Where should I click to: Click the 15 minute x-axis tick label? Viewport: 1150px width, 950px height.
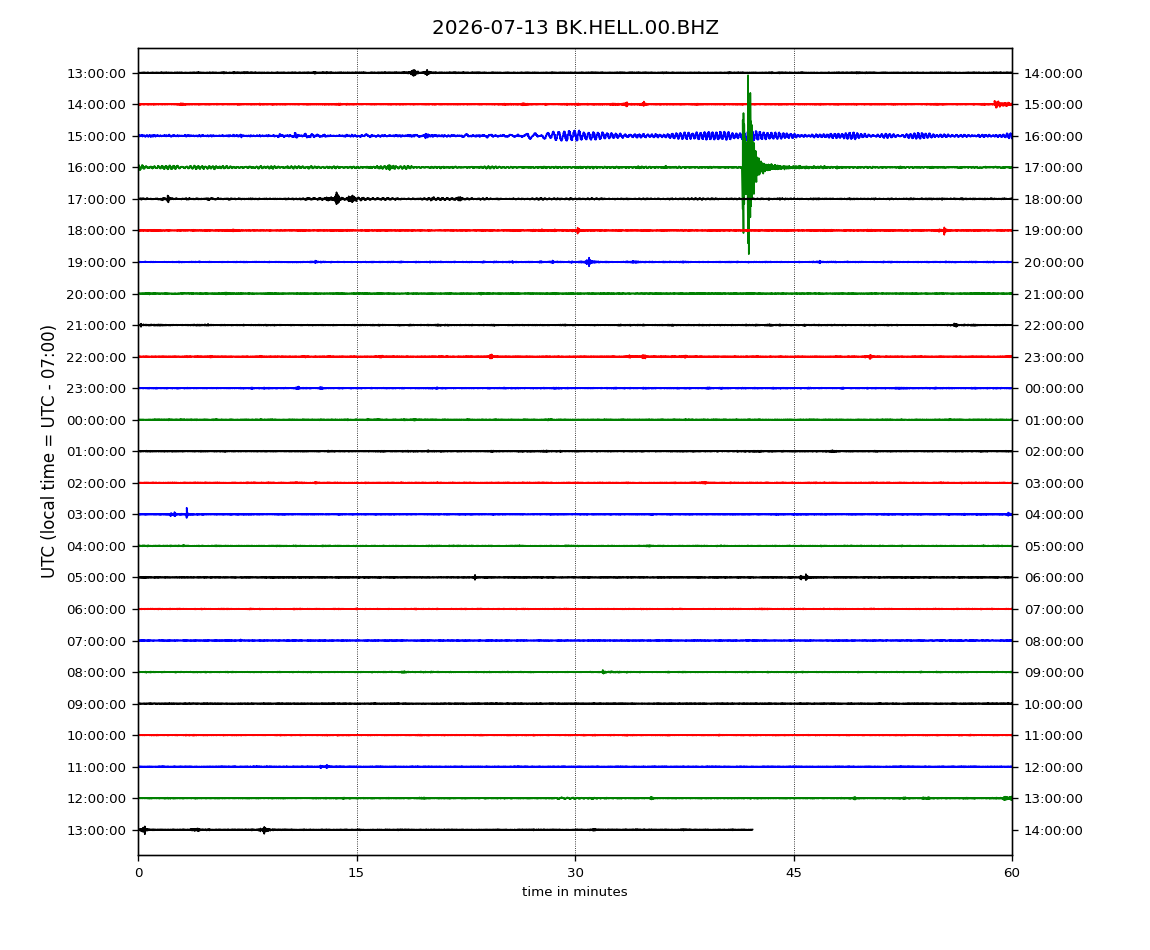click(356, 872)
